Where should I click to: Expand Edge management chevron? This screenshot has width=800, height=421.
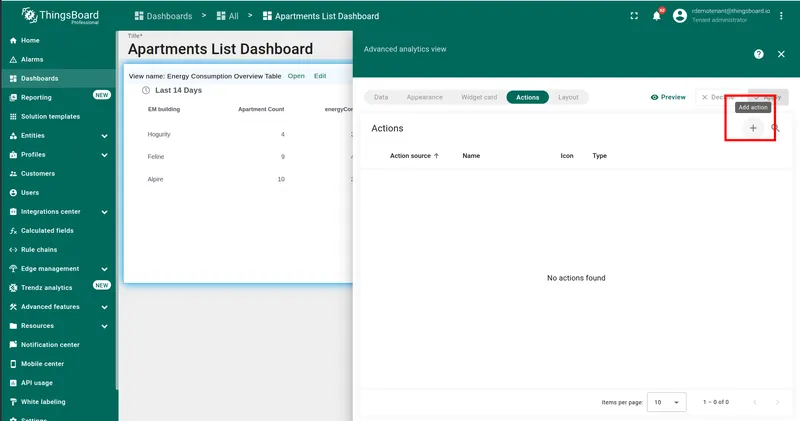(x=105, y=269)
